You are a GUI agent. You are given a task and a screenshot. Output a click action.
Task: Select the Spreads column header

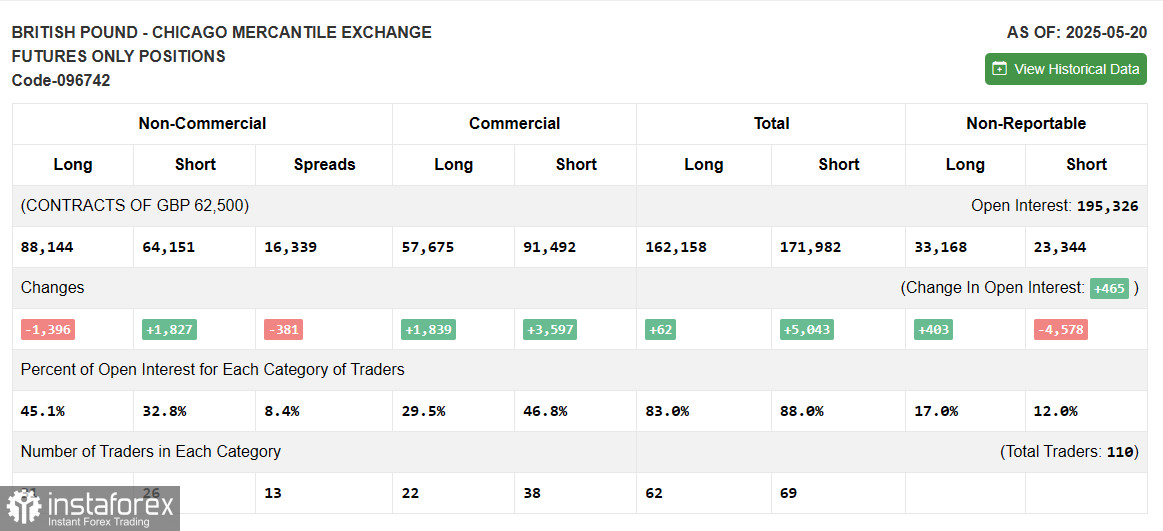click(x=324, y=165)
